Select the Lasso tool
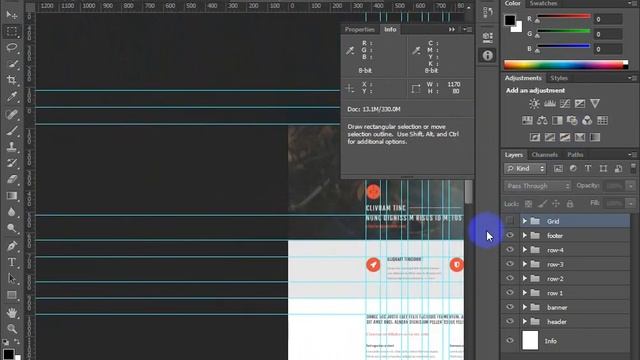Image resolution: width=640 pixels, height=360 pixels. (11, 48)
